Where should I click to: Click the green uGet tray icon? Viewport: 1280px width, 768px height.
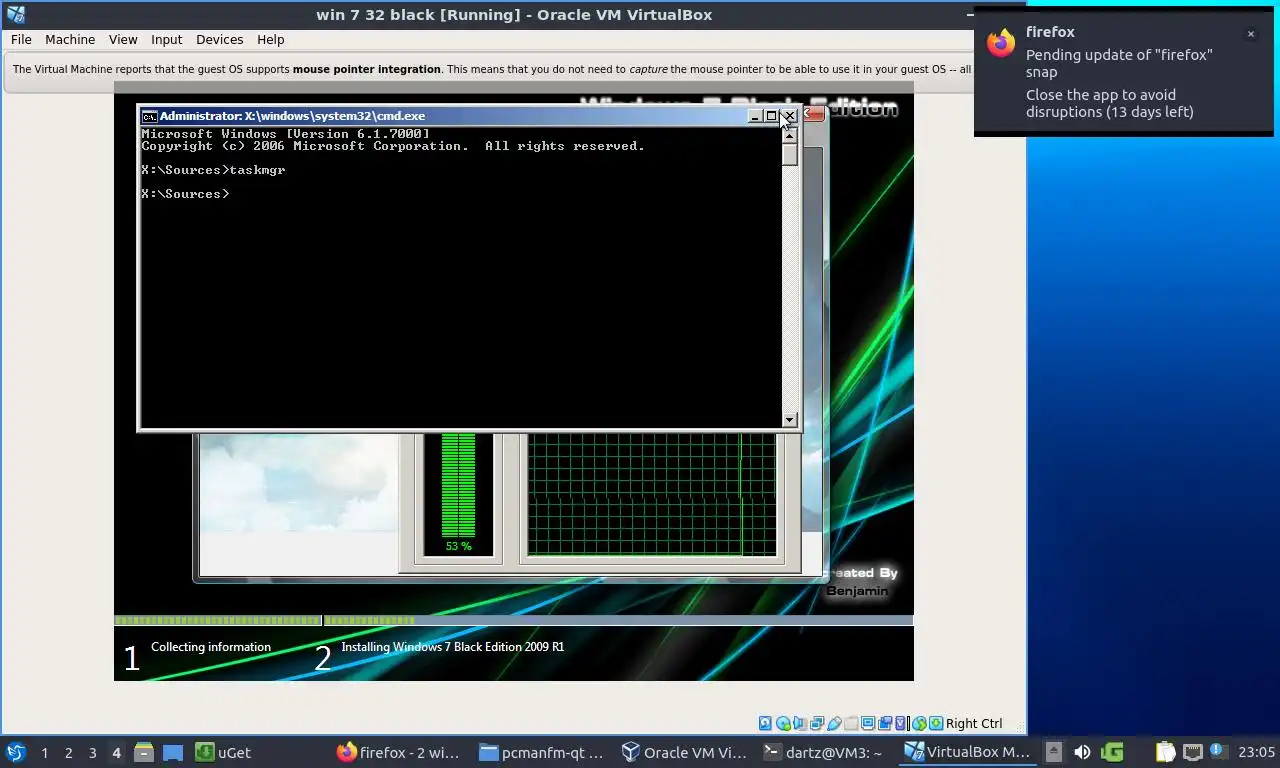coord(1112,752)
